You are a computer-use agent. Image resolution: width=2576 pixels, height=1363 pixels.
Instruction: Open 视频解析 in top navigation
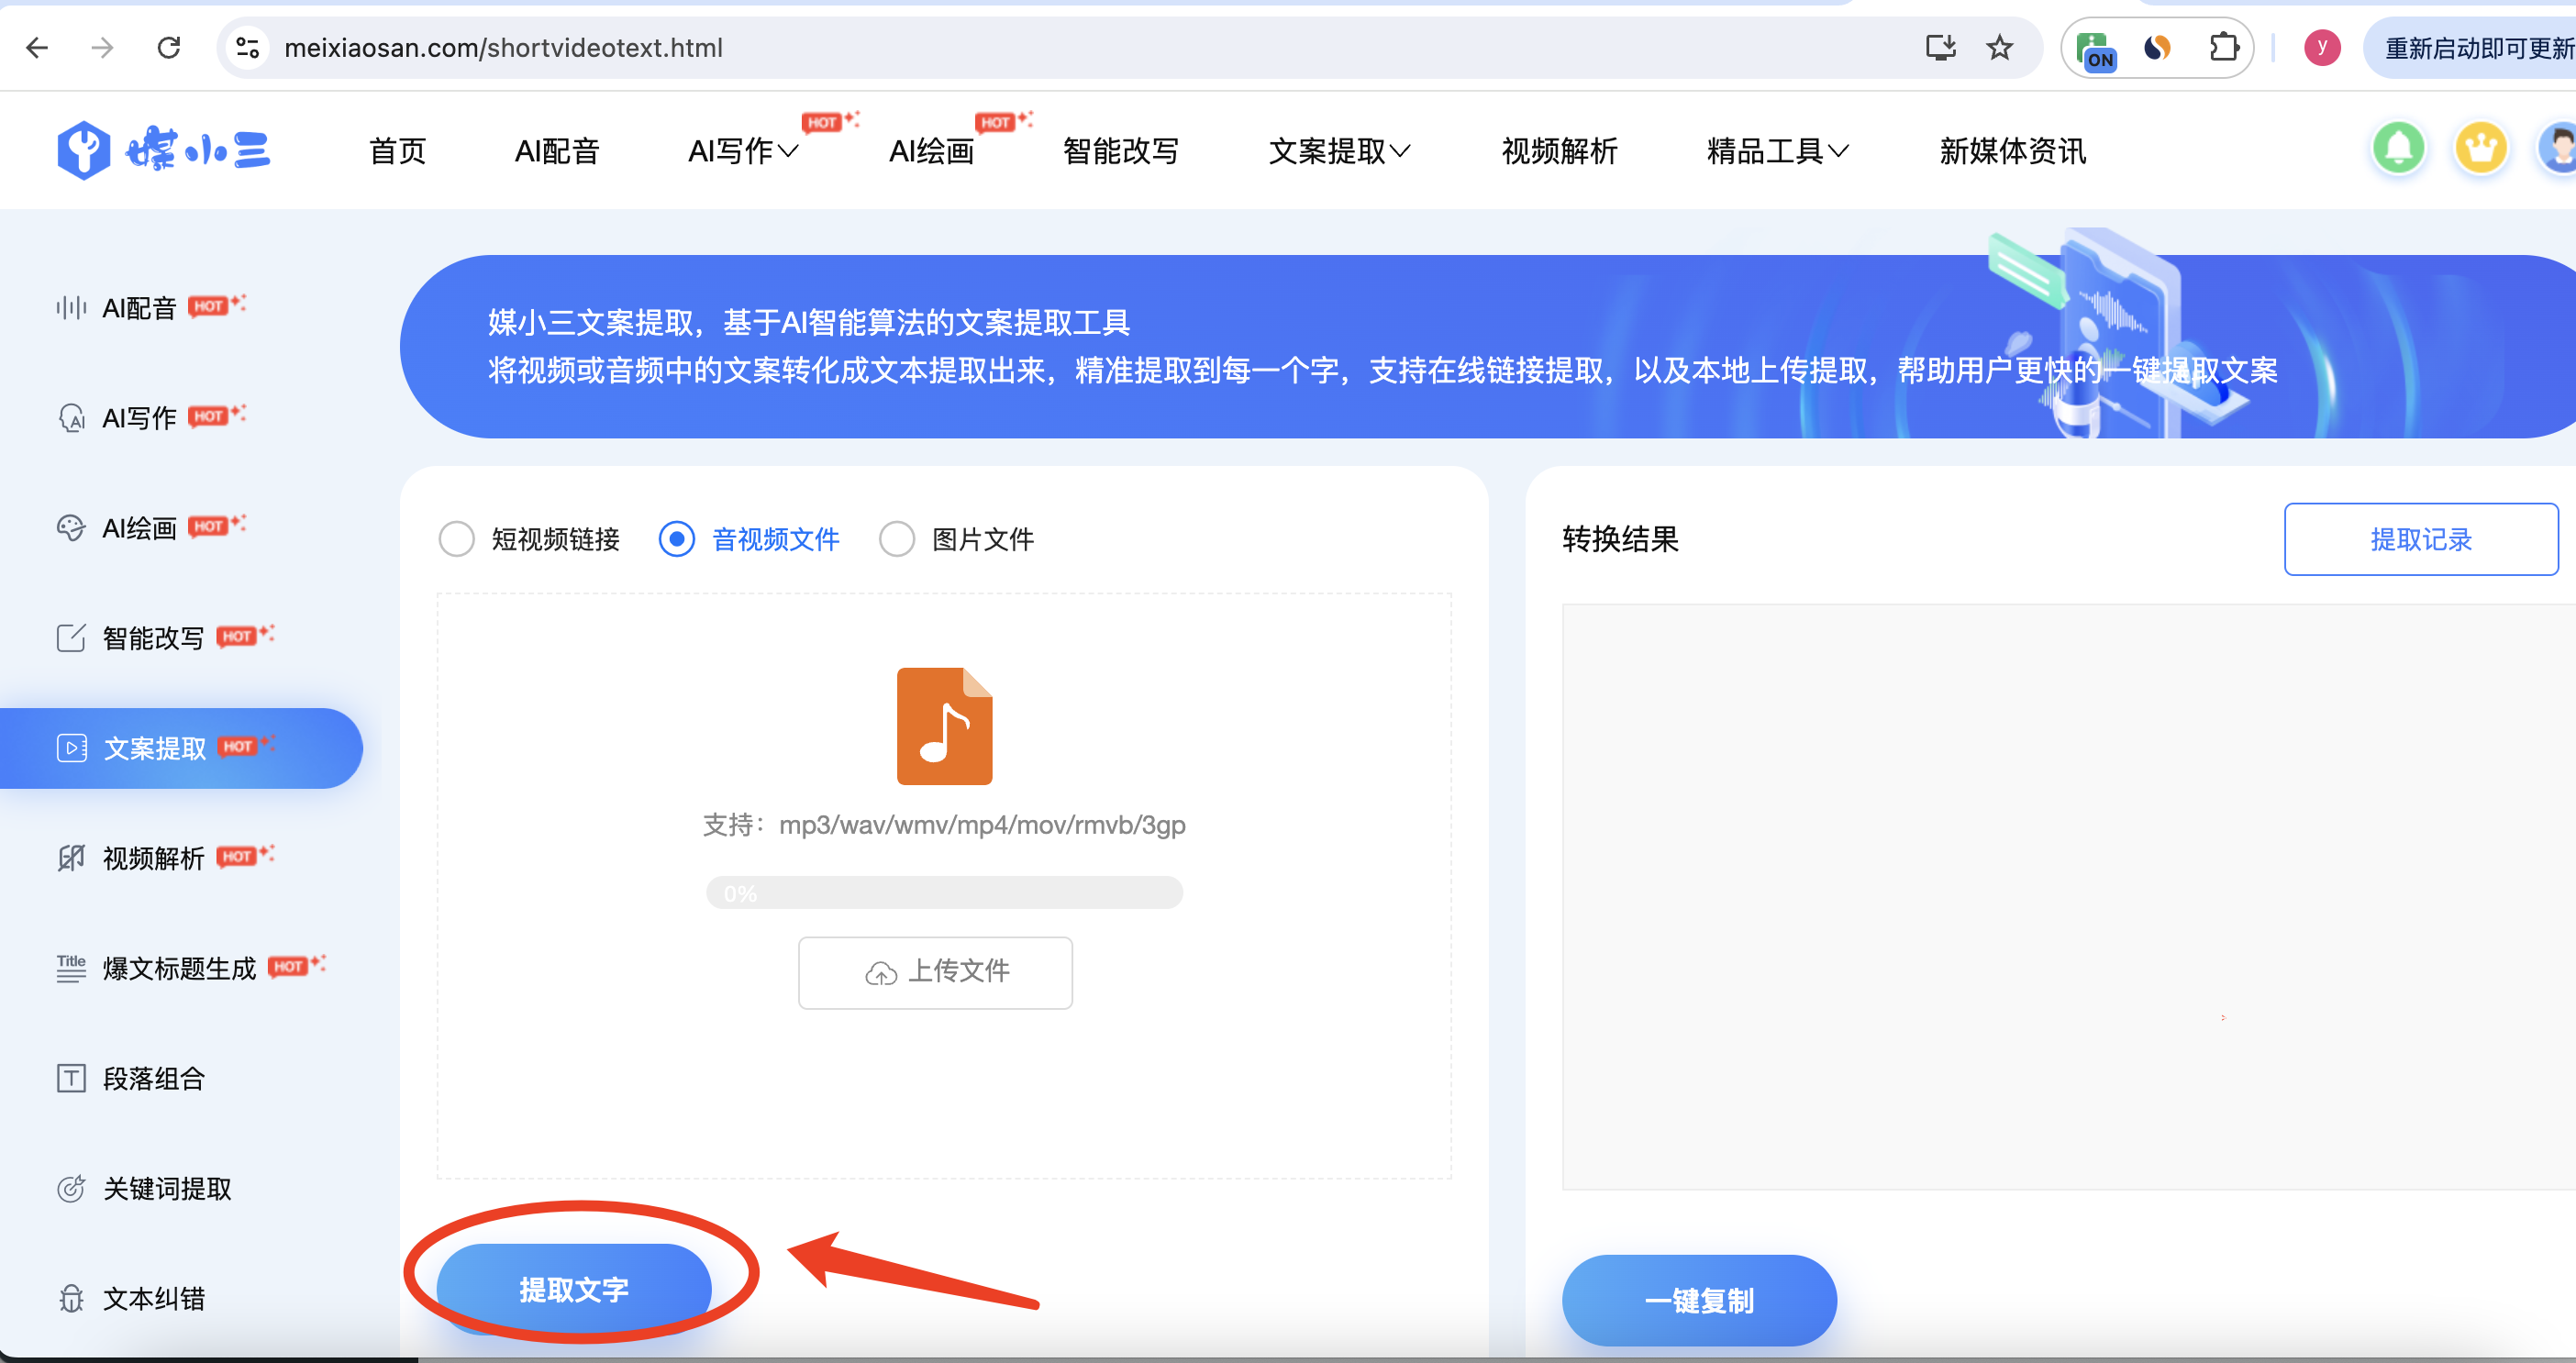click(1560, 151)
